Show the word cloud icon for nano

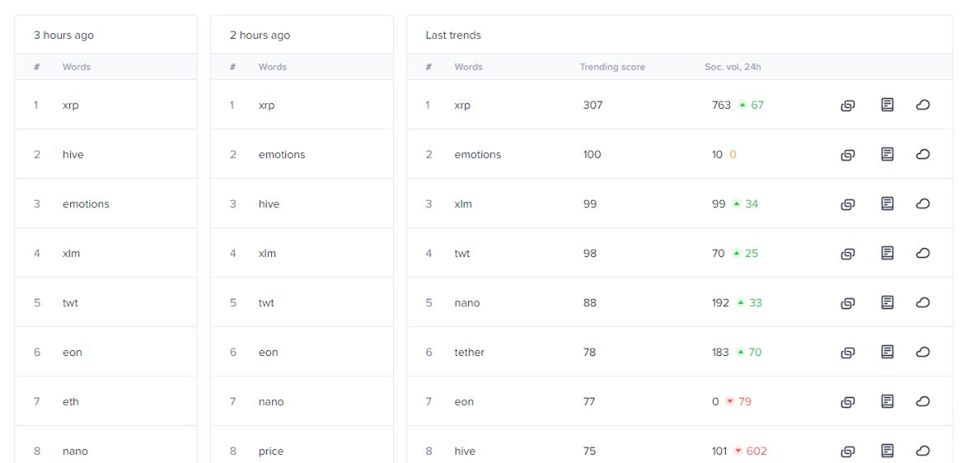[x=923, y=303]
